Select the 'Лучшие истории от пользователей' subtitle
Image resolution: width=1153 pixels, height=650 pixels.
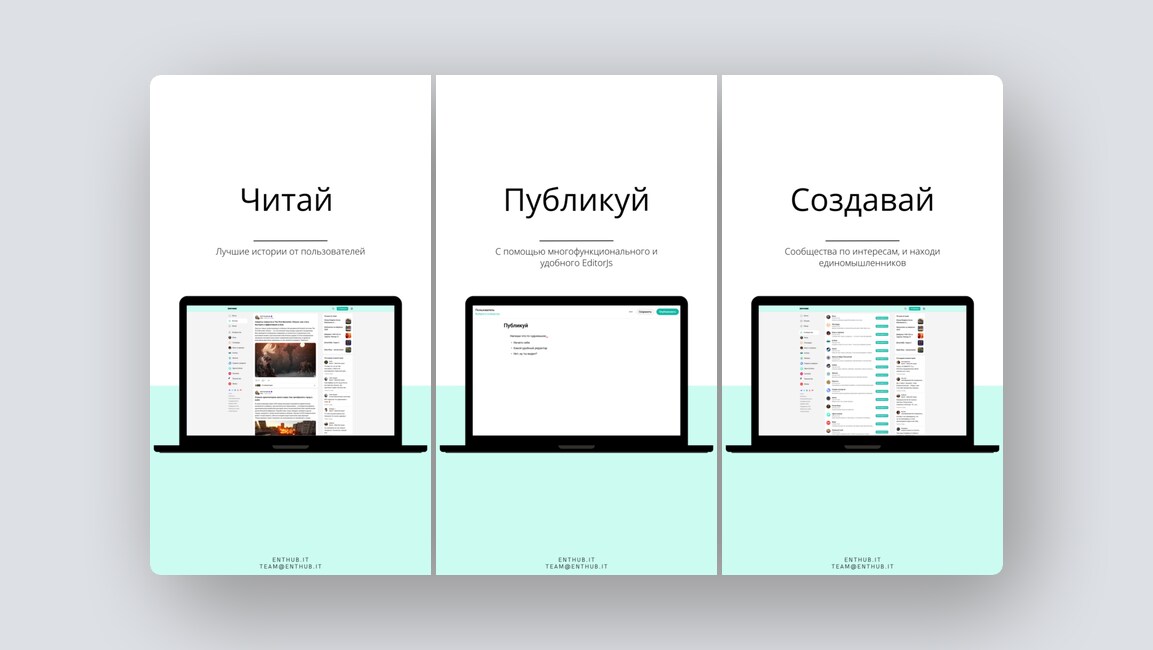[x=290, y=251]
